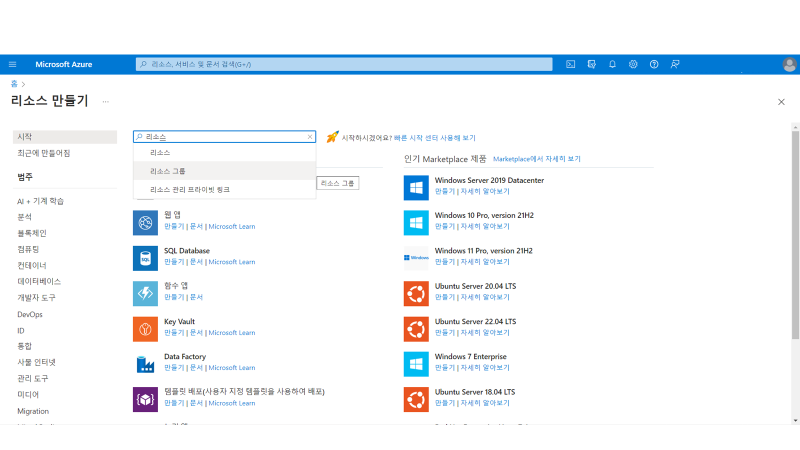Clear the marketplace search box text
Image resolution: width=800 pixels, height=450 pixels.
310,137
